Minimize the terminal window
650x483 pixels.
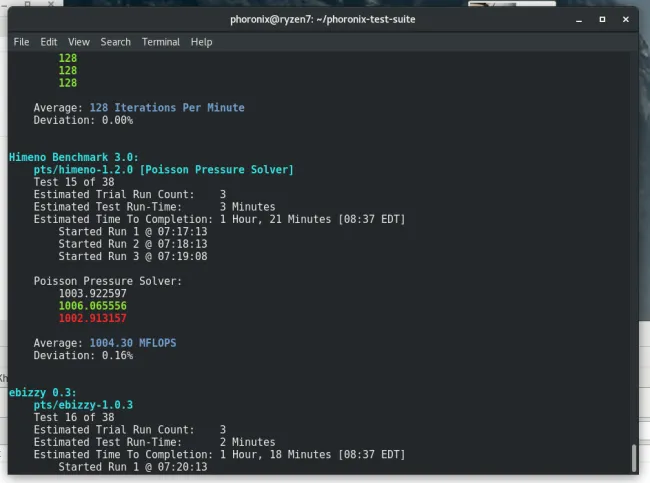[x=579, y=20]
